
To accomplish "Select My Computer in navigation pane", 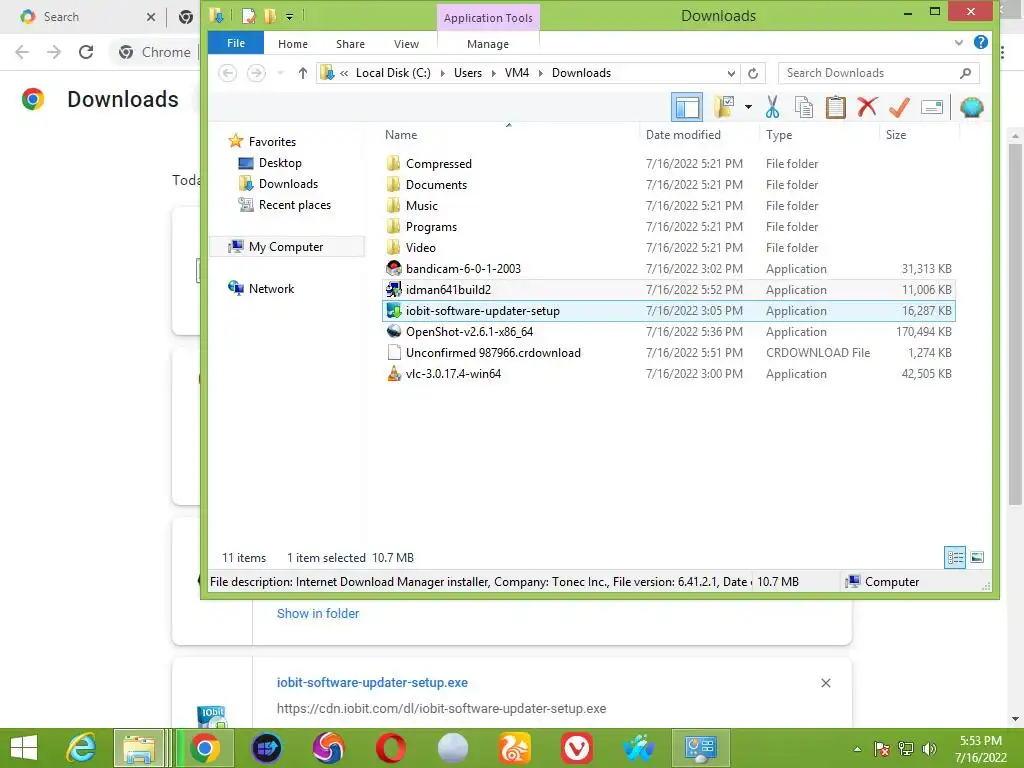I will [286, 247].
